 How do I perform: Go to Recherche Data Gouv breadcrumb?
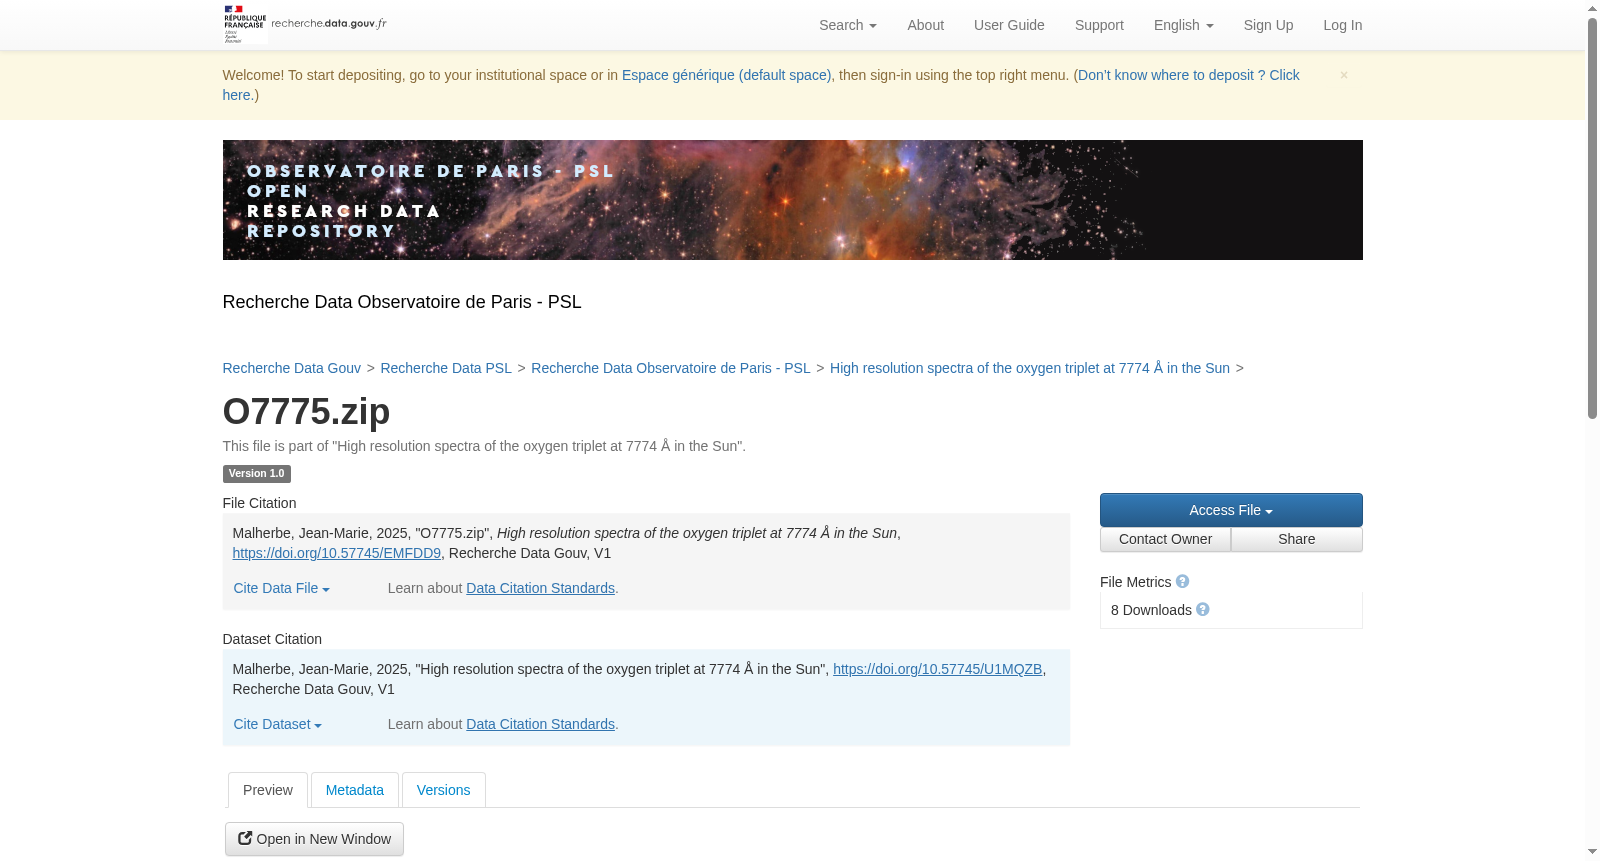[292, 368]
